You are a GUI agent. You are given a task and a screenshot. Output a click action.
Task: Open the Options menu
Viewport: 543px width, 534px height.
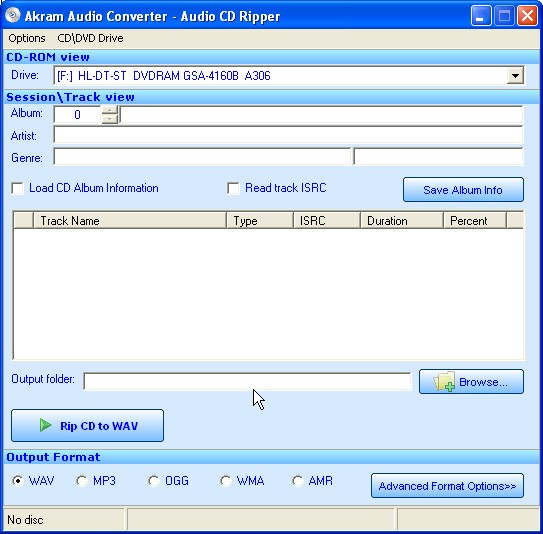tap(27, 38)
